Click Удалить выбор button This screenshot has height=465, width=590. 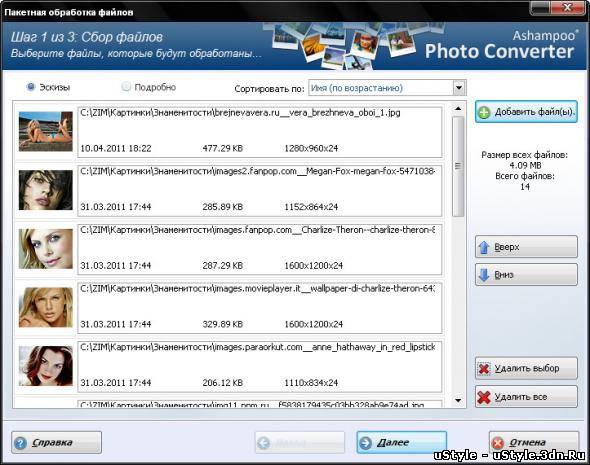526,368
